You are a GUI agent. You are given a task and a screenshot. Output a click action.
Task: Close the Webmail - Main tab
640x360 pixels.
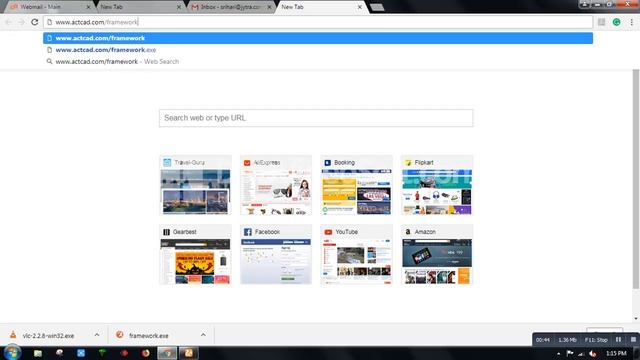(88, 7)
